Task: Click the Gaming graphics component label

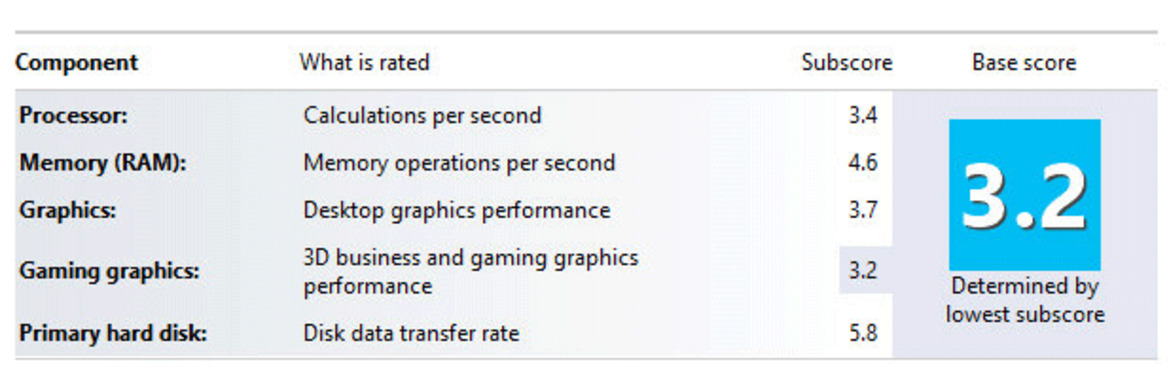Action: (110, 271)
